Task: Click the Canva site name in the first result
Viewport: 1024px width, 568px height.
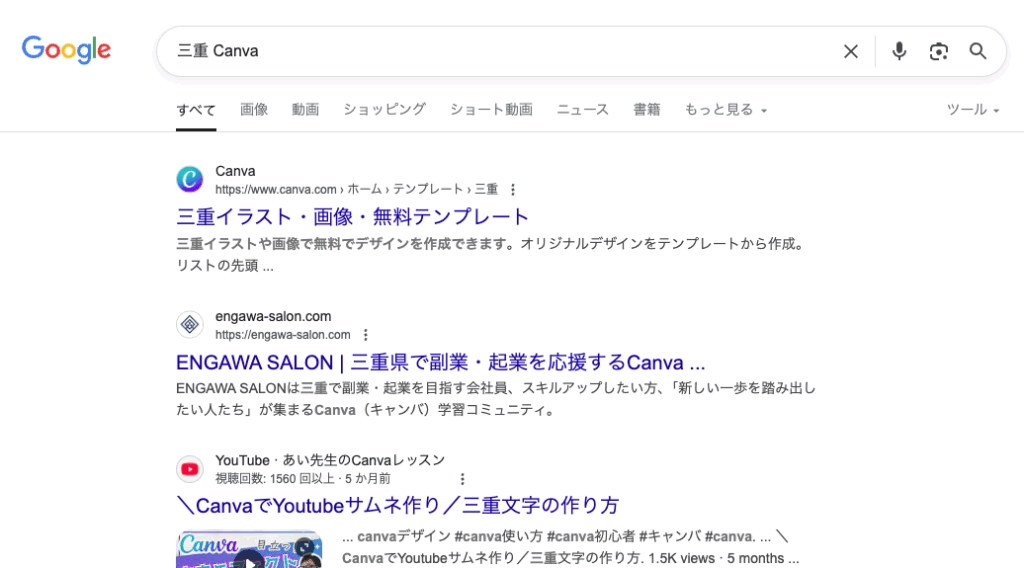Action: tap(235, 171)
